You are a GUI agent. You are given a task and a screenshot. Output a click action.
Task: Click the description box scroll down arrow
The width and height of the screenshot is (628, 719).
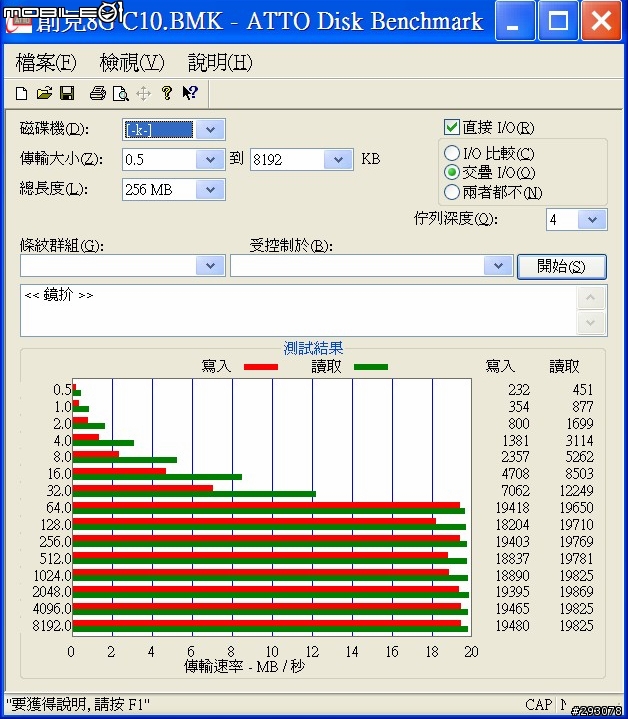pos(590,323)
